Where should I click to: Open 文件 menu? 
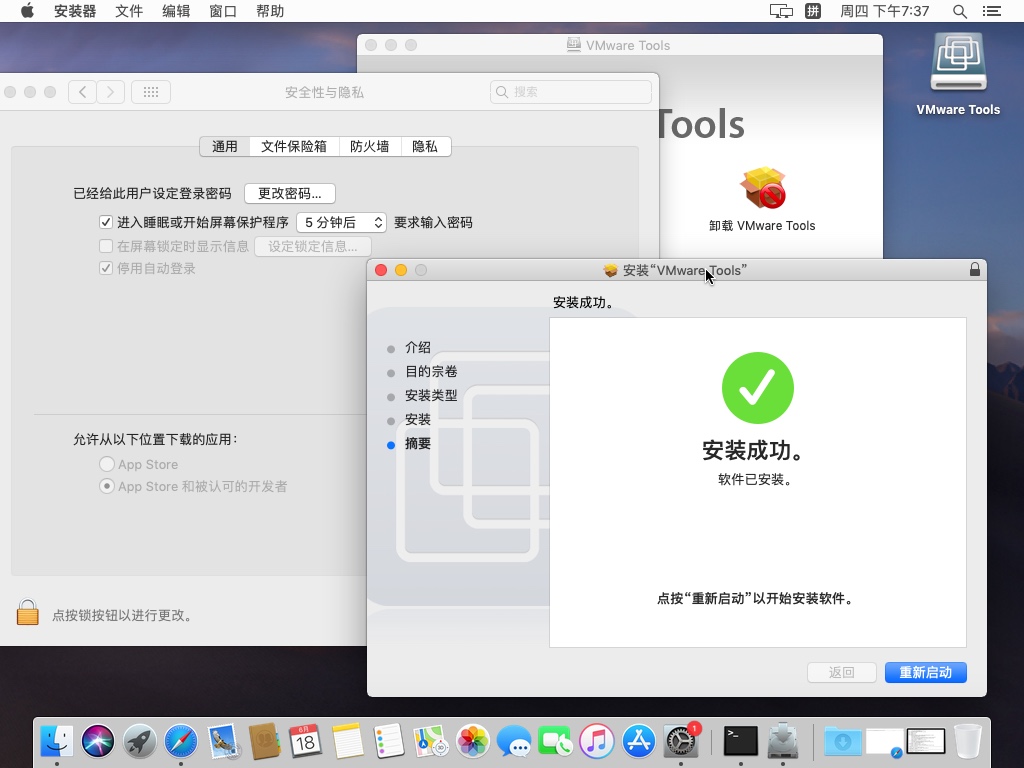(129, 11)
